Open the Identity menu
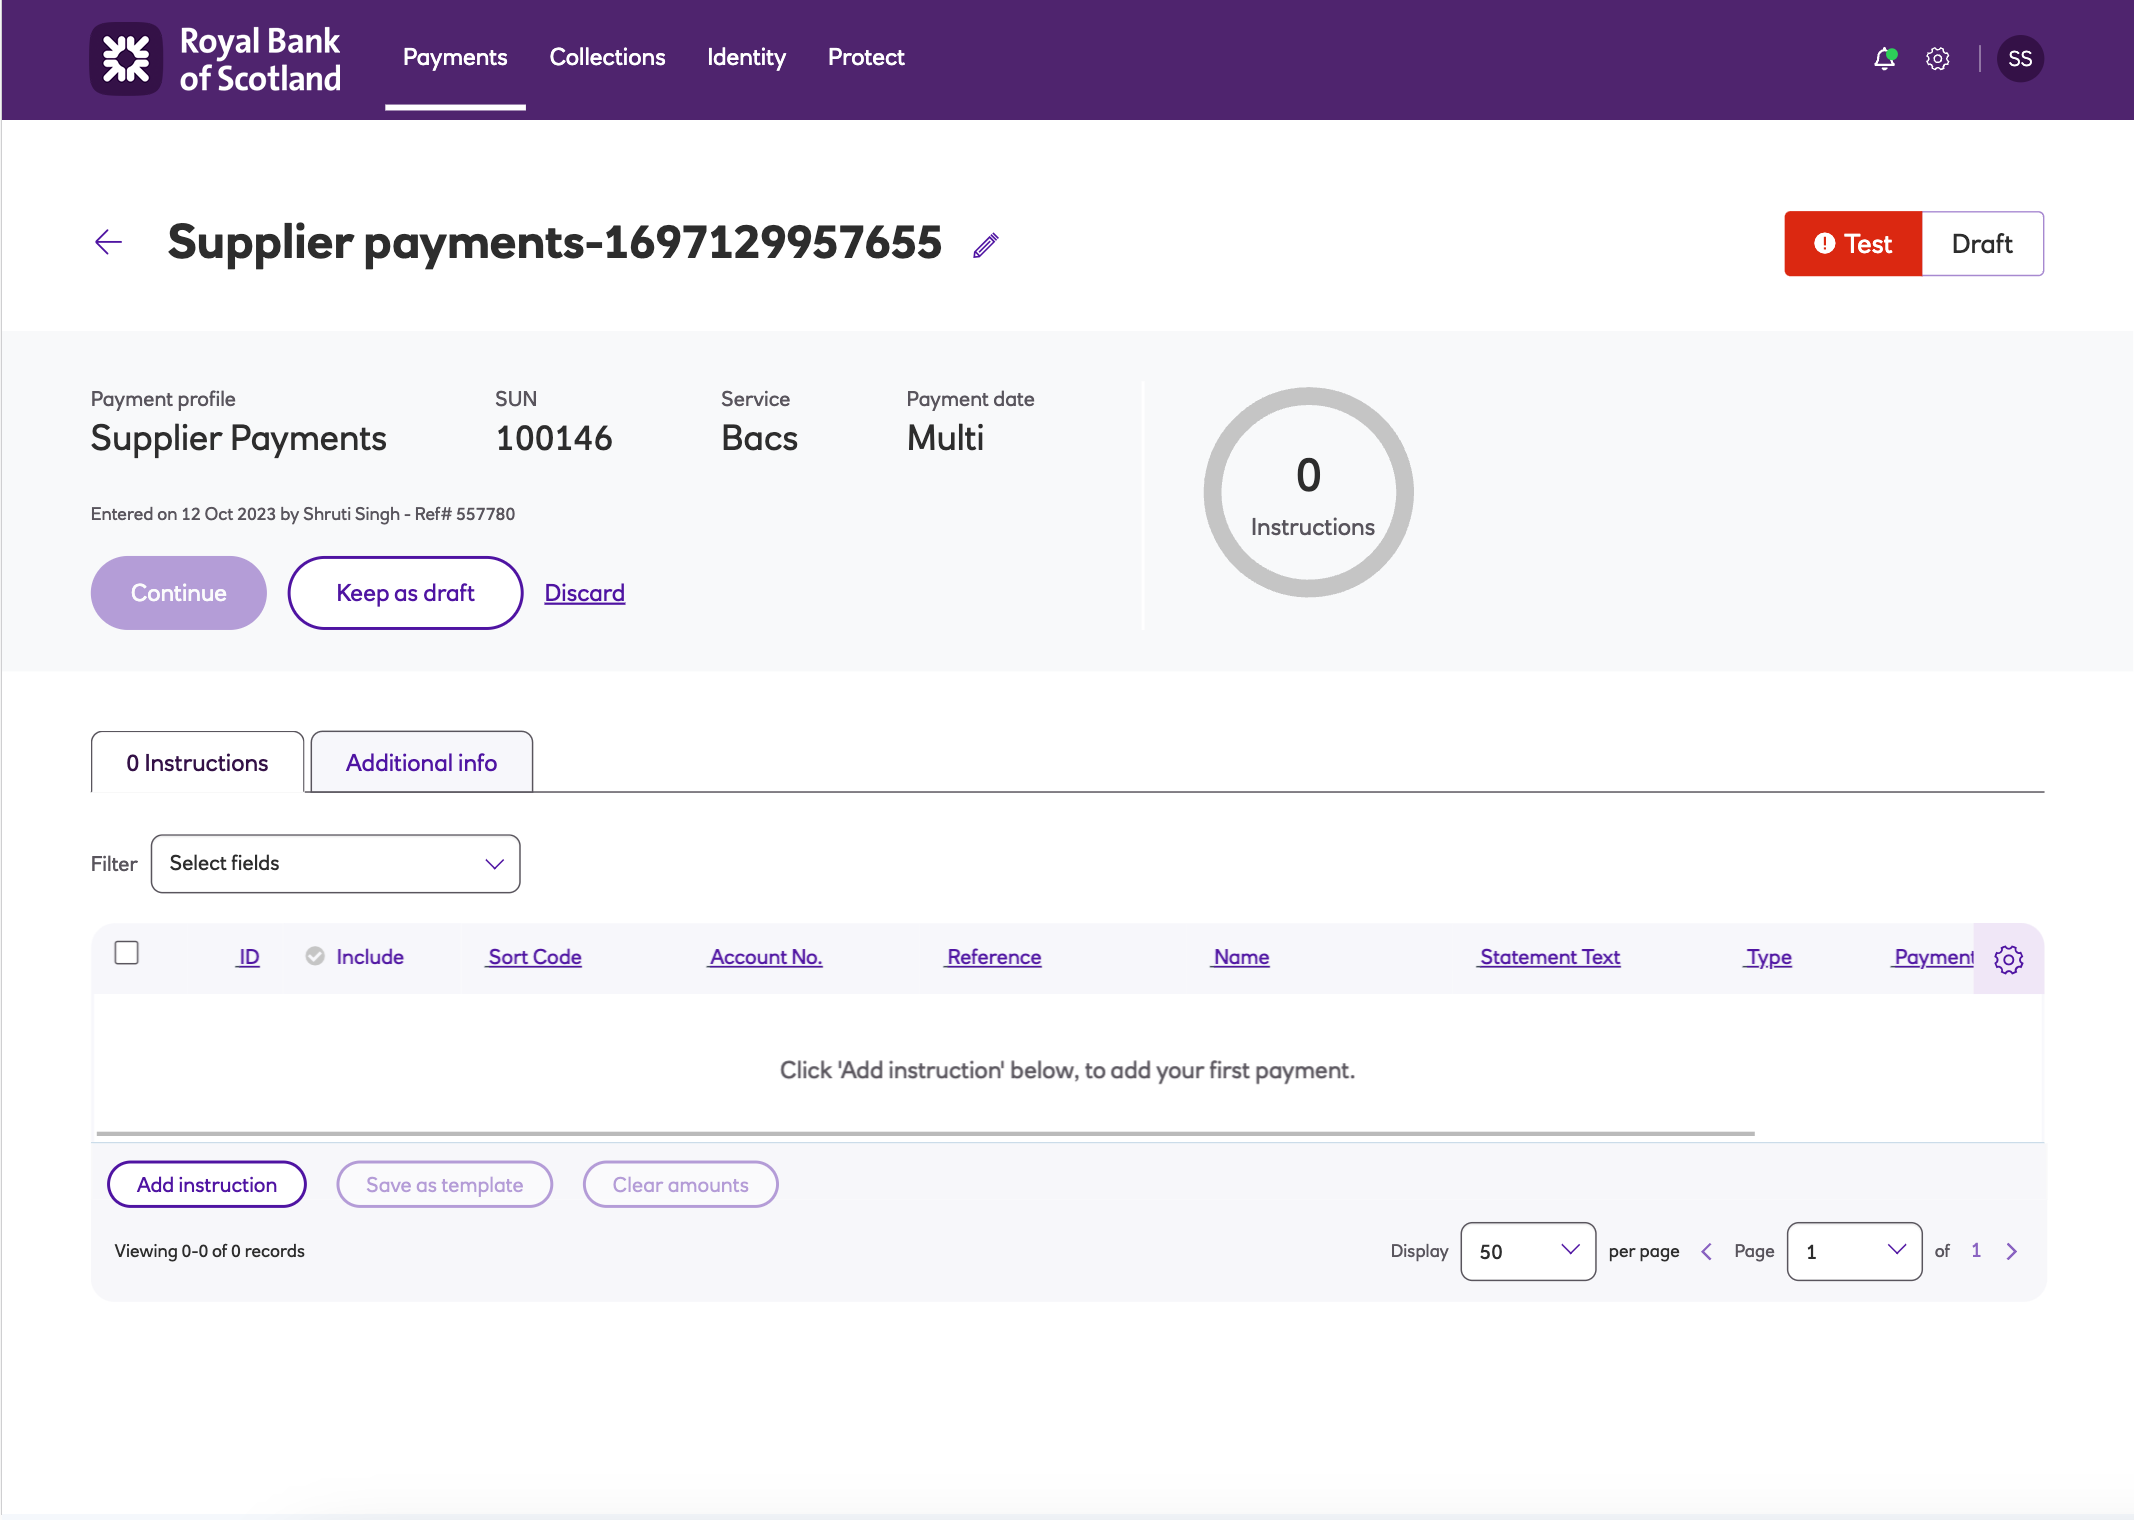This screenshot has height=1520, width=2134. coord(746,58)
